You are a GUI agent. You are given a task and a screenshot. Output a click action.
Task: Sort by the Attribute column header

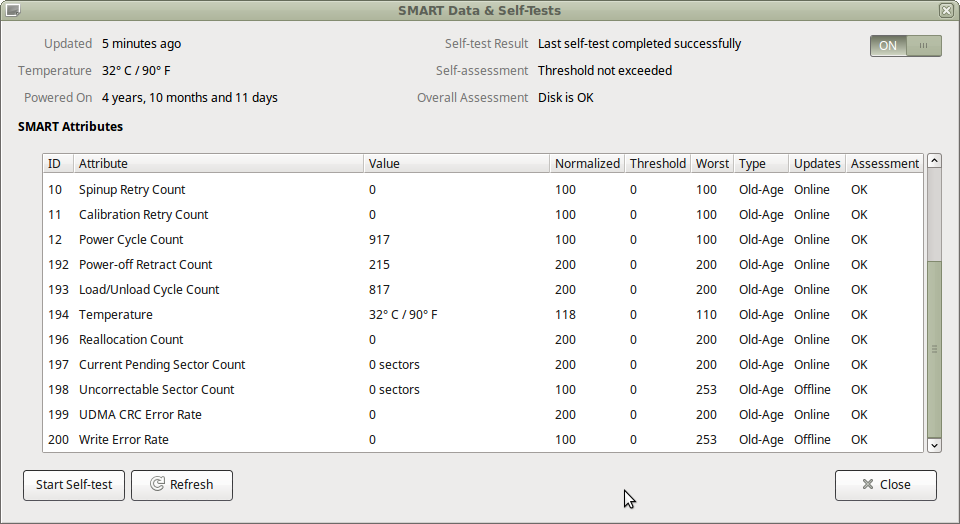tap(219, 163)
